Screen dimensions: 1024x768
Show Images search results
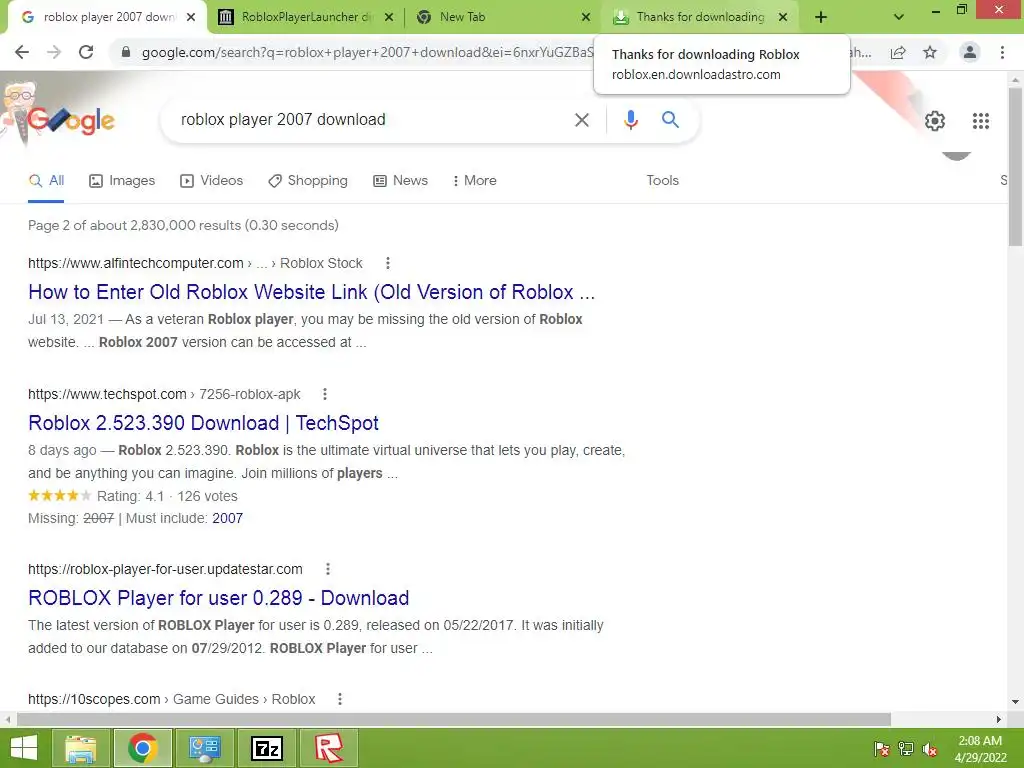(x=122, y=180)
